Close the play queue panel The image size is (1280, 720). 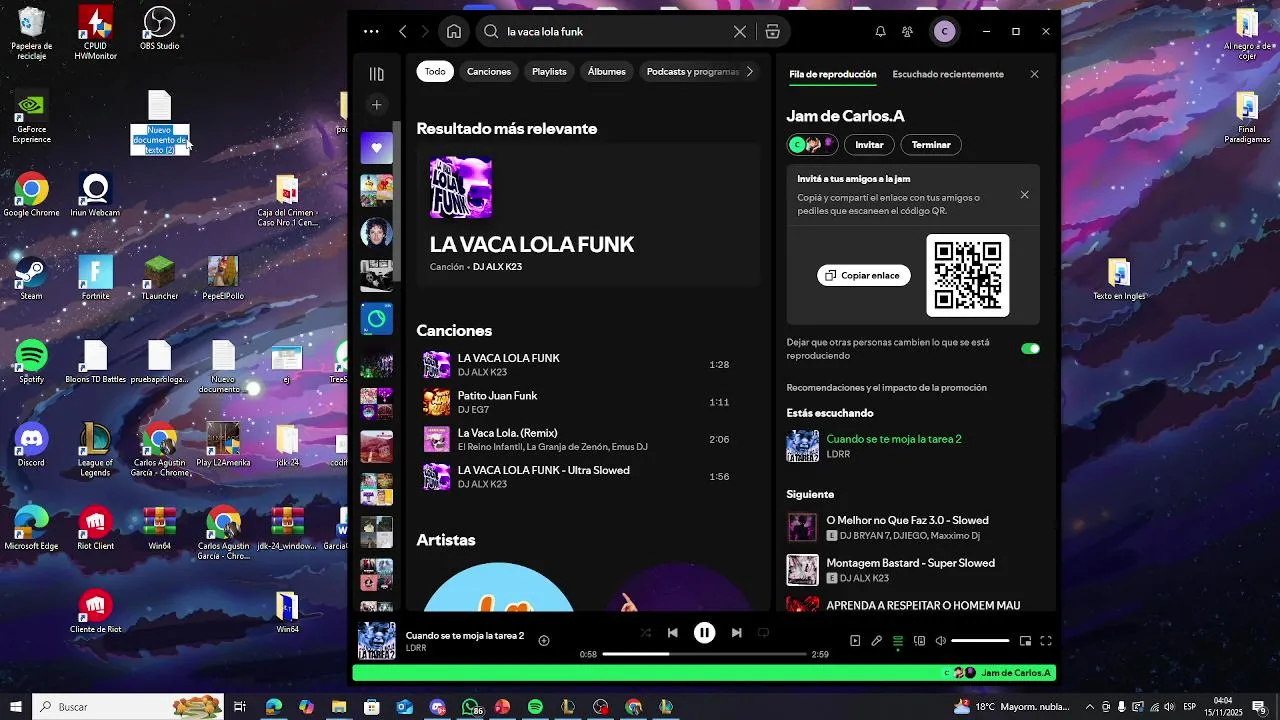pyautogui.click(x=1035, y=74)
